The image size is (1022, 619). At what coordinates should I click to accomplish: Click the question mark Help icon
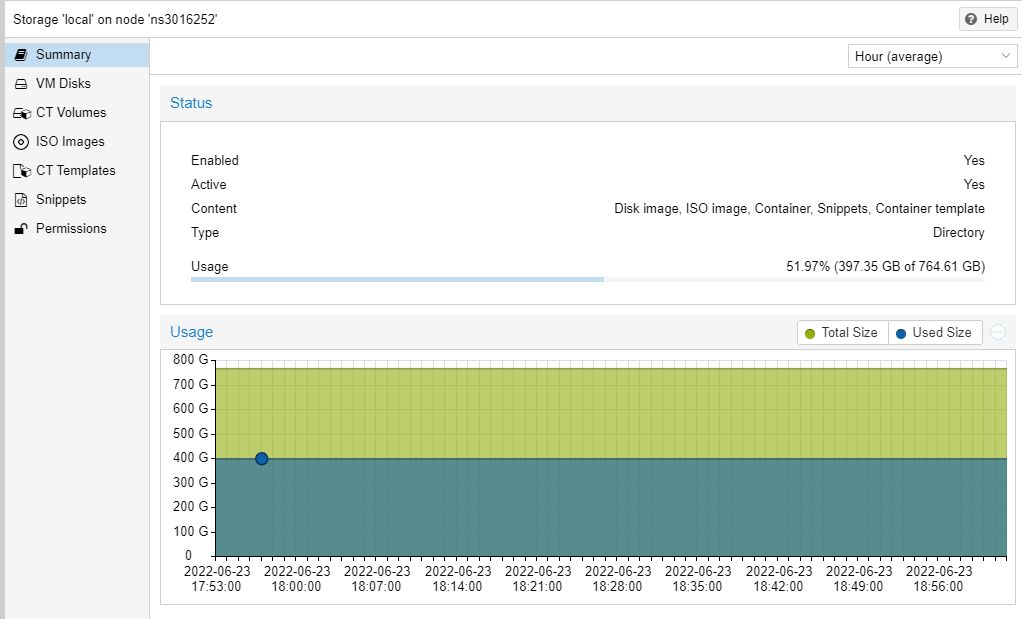pyautogui.click(x=971, y=19)
